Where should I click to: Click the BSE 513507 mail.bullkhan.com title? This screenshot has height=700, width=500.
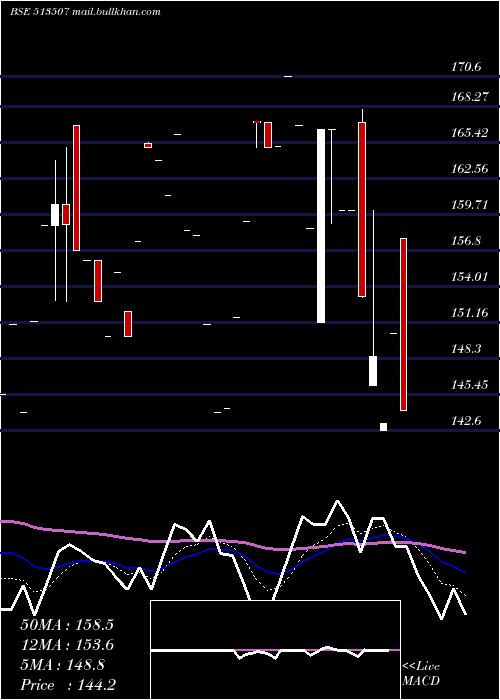coord(85,12)
